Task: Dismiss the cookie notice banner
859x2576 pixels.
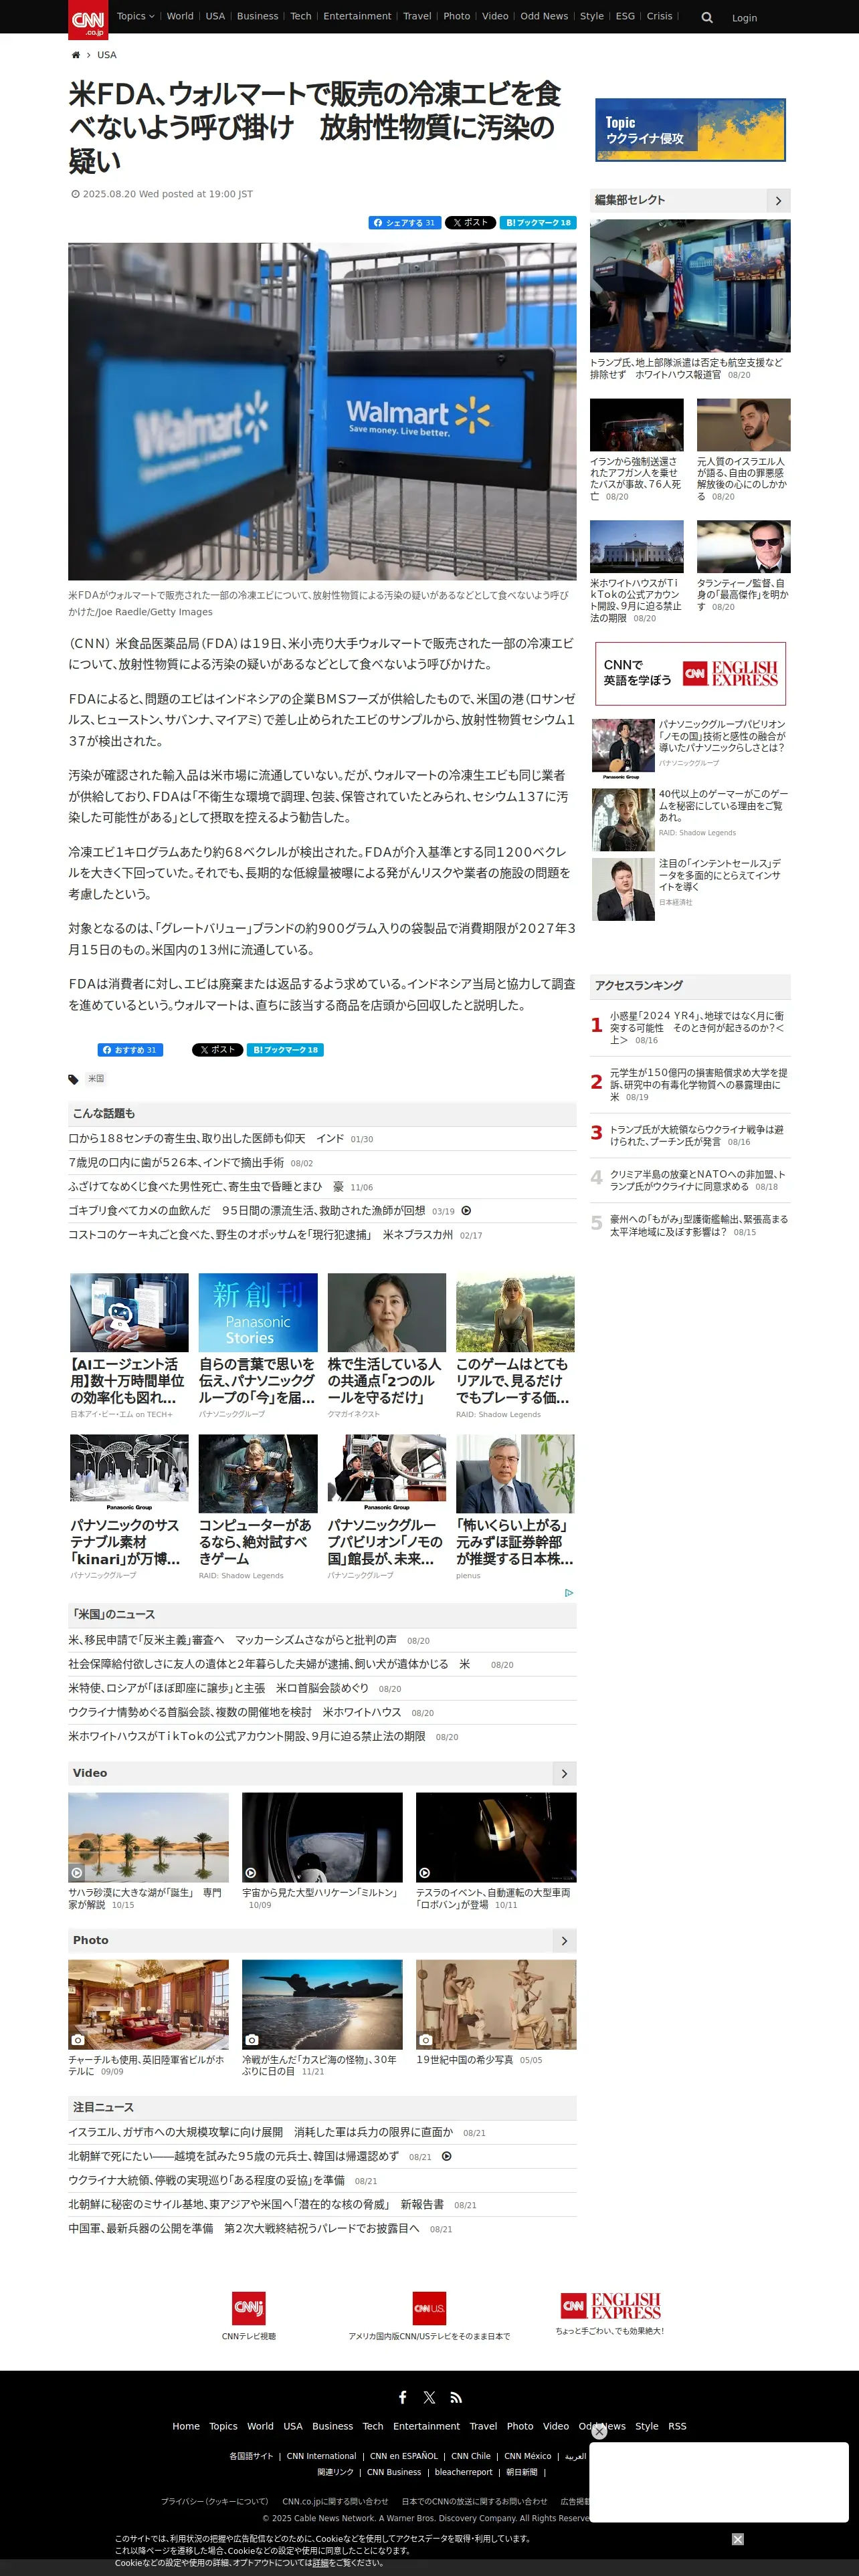Action: (x=737, y=2539)
